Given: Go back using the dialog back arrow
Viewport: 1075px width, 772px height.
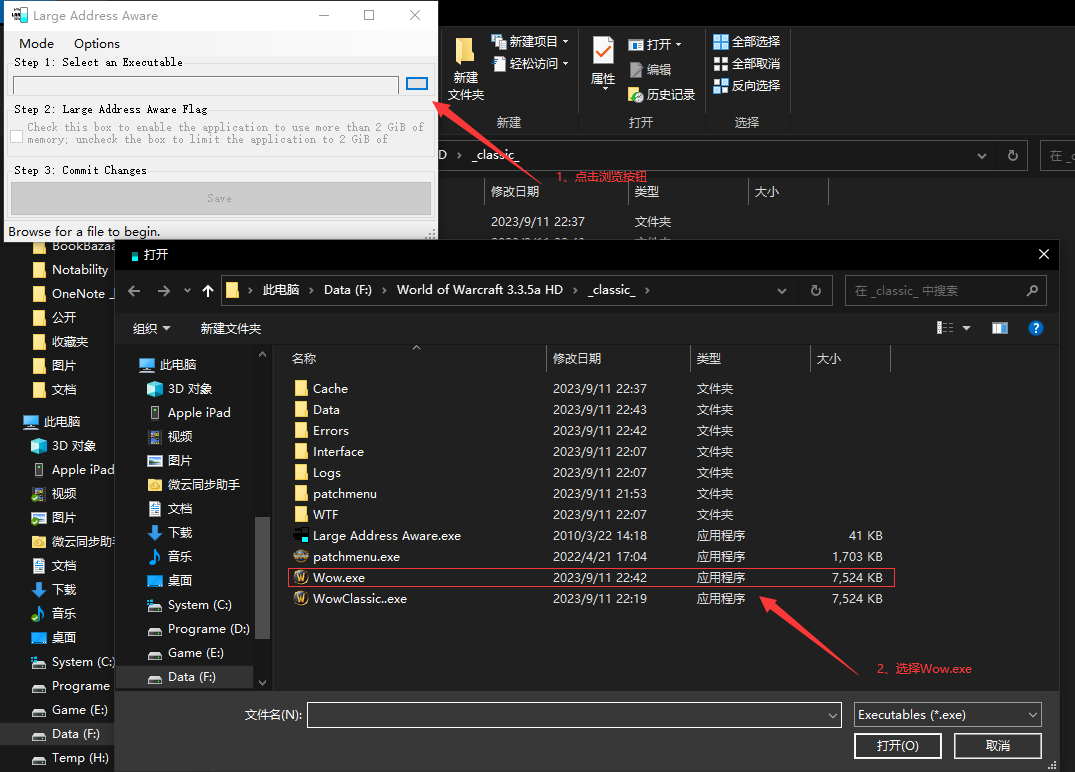Looking at the screenshot, I should tap(134, 291).
